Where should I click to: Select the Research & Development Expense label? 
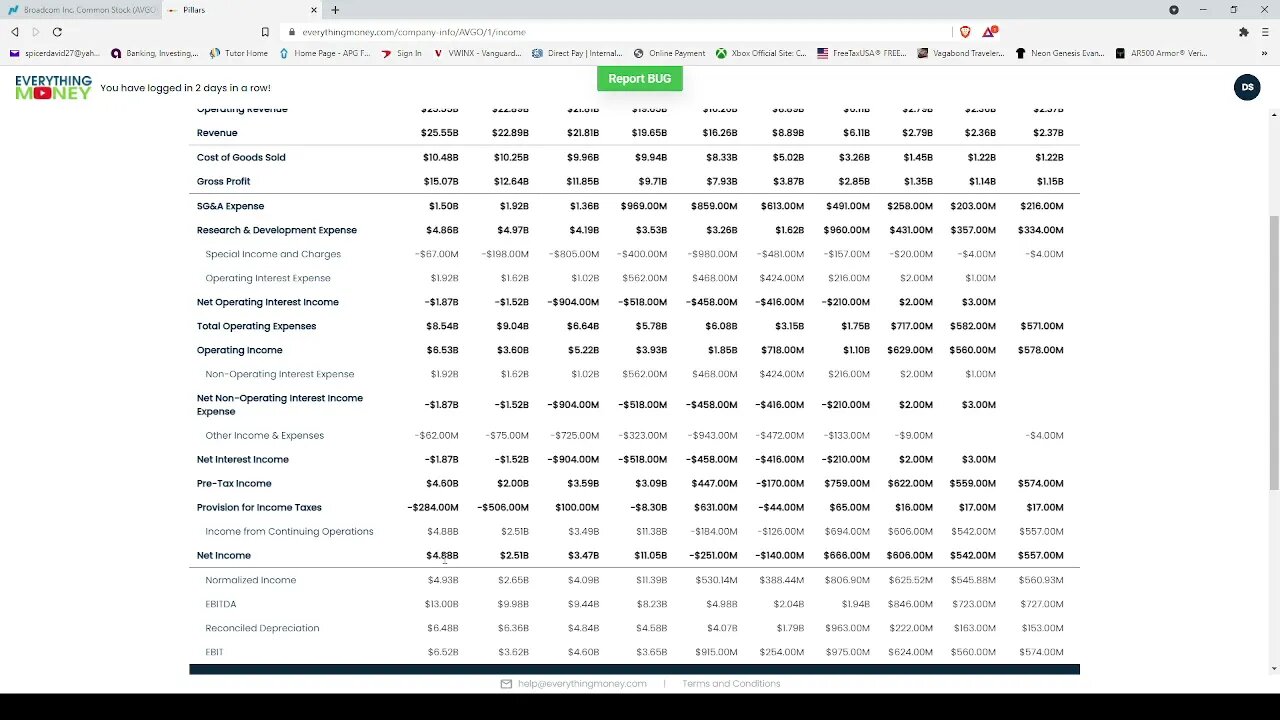[x=277, y=230]
